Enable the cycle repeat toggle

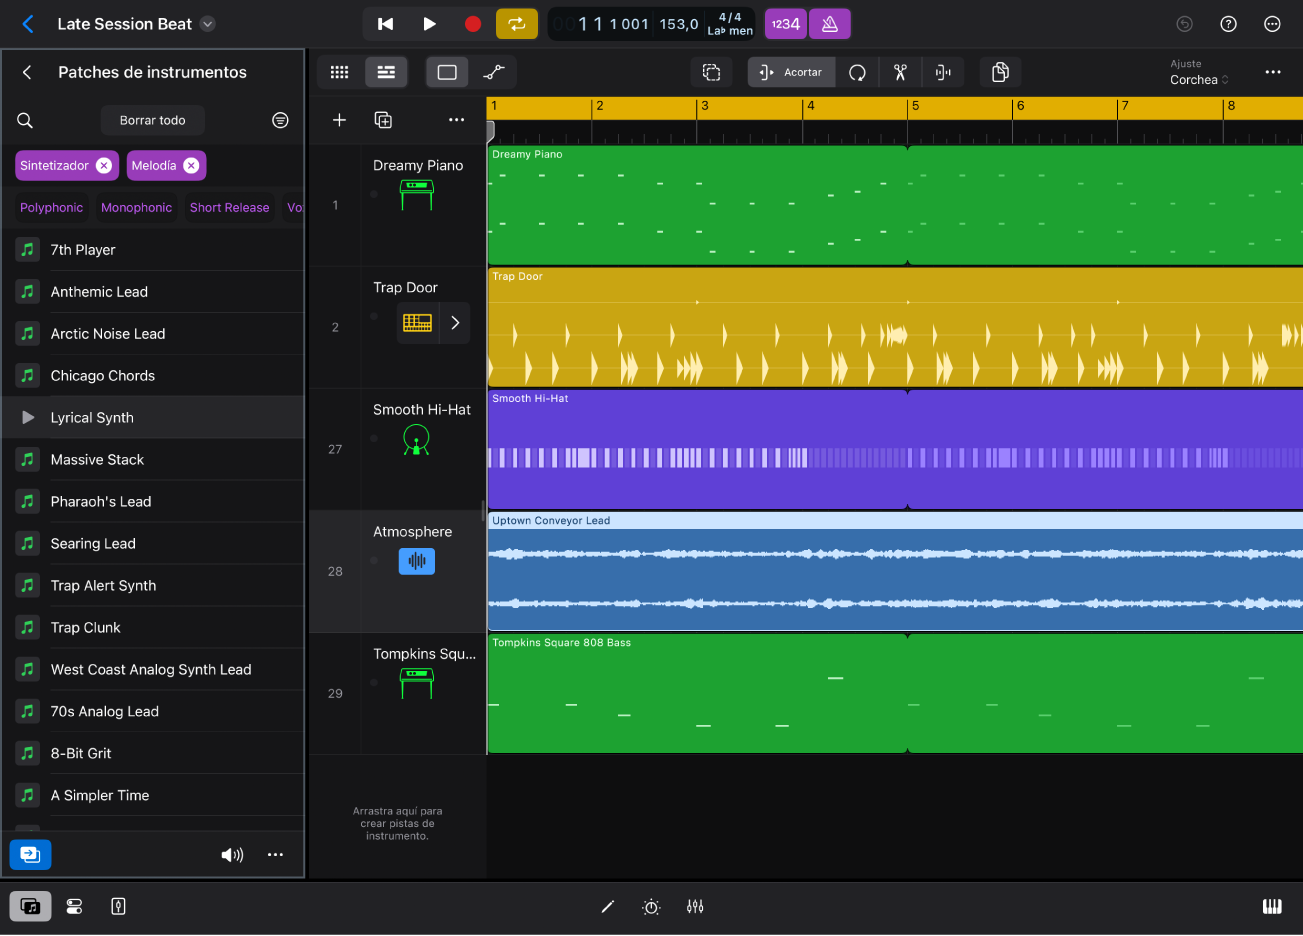517,23
